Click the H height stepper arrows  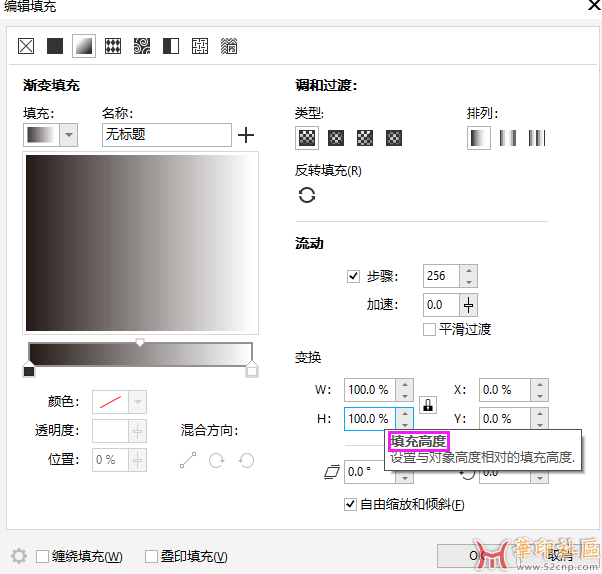coord(405,418)
